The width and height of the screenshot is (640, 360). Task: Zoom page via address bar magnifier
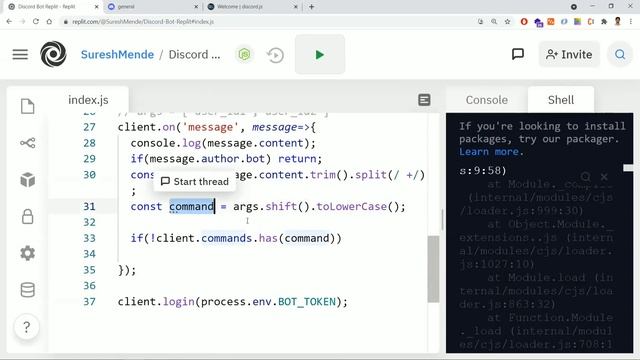494,22
